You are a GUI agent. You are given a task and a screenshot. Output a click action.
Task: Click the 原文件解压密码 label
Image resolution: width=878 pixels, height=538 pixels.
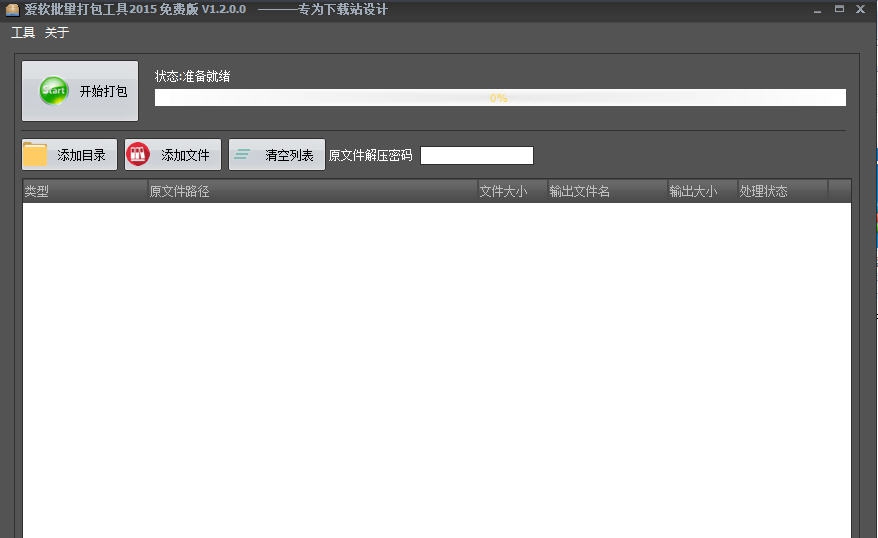[370, 155]
